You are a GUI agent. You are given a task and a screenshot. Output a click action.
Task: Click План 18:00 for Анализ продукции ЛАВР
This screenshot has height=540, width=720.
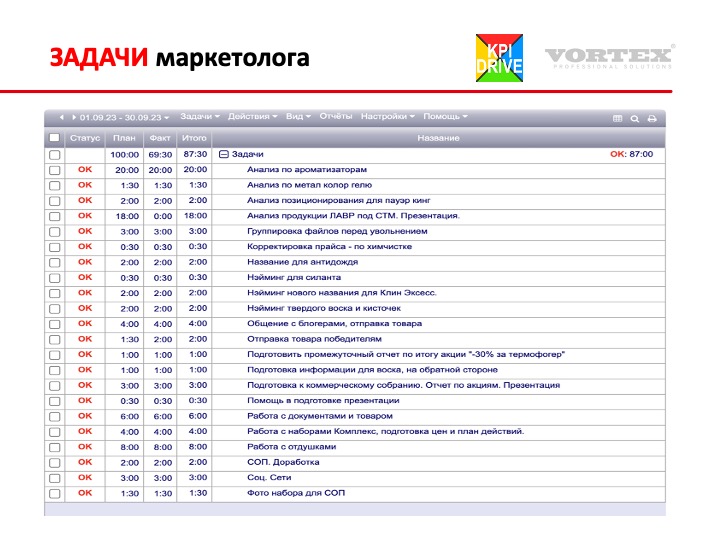(x=127, y=216)
